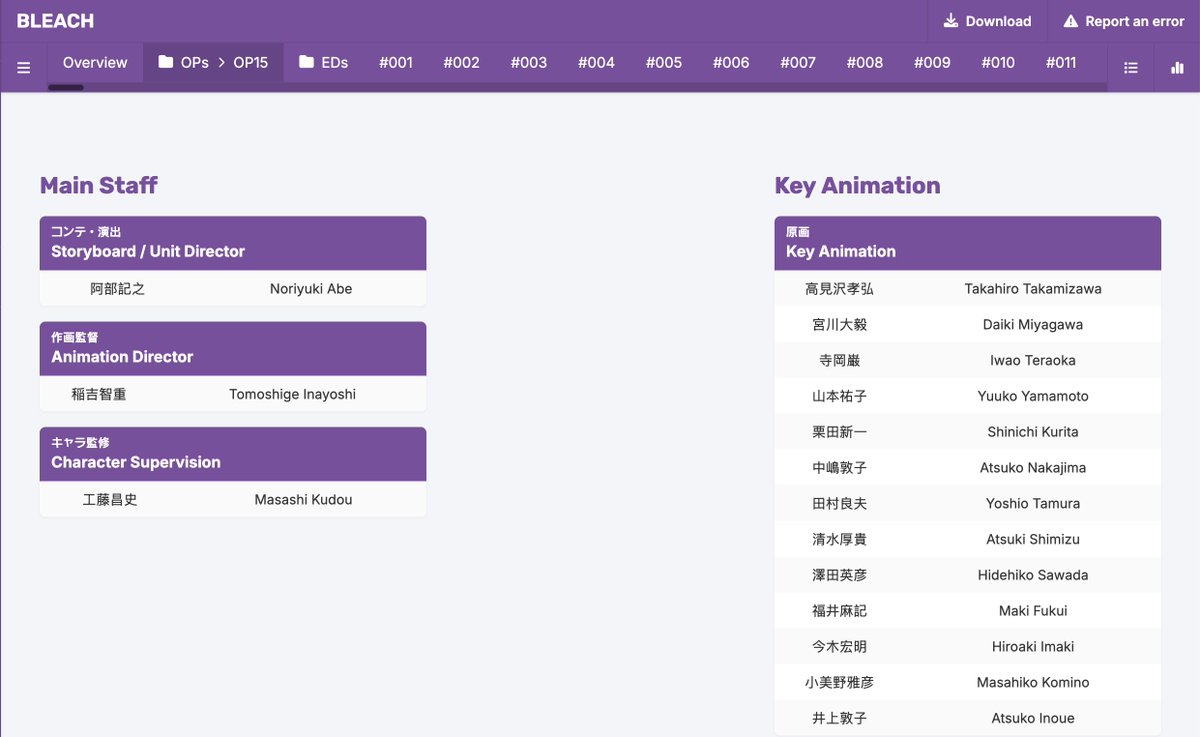Image resolution: width=1200 pixels, height=737 pixels.
Task: Click the list view icon
Action: point(1131,67)
